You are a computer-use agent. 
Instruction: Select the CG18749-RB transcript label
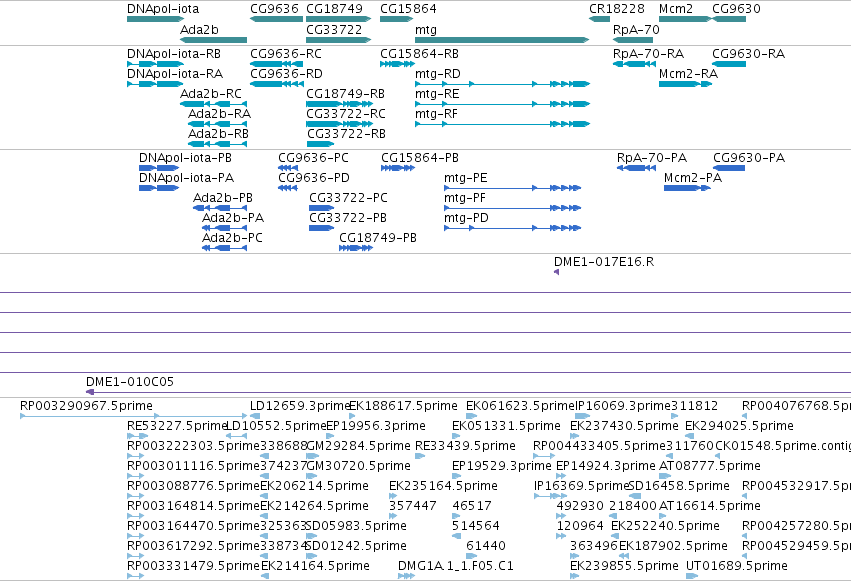[345, 94]
